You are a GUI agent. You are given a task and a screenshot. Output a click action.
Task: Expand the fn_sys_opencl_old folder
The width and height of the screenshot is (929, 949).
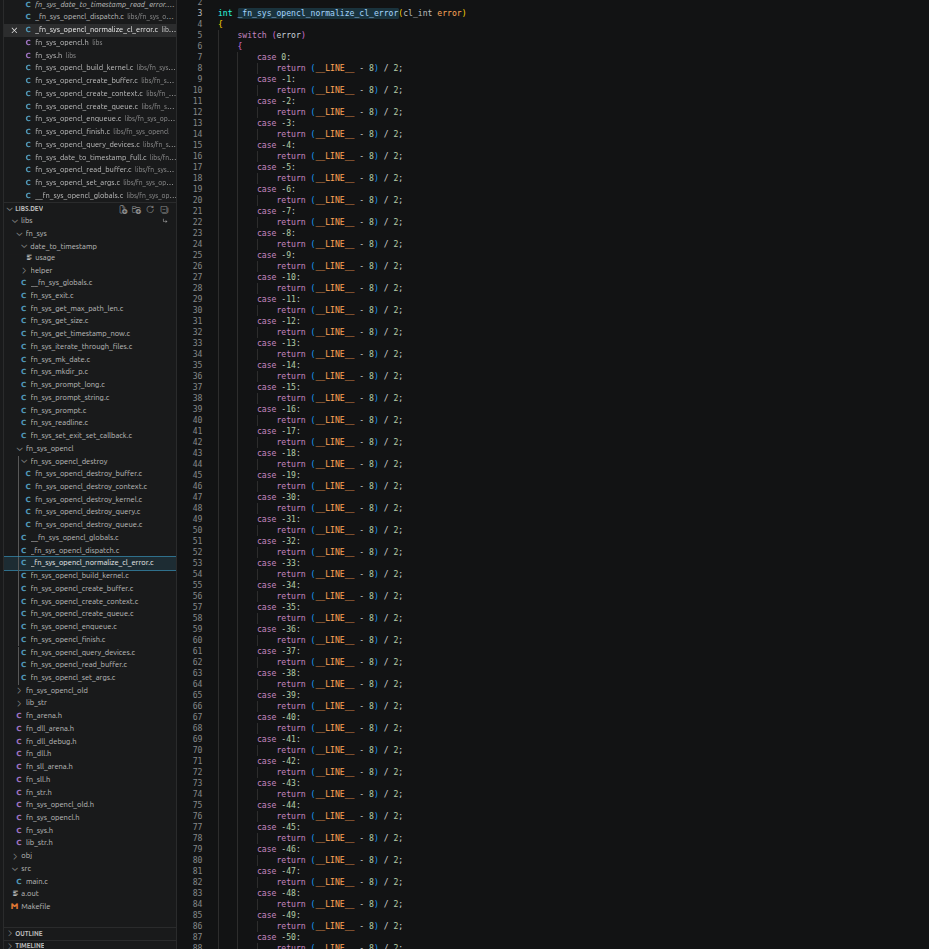tap(19, 690)
